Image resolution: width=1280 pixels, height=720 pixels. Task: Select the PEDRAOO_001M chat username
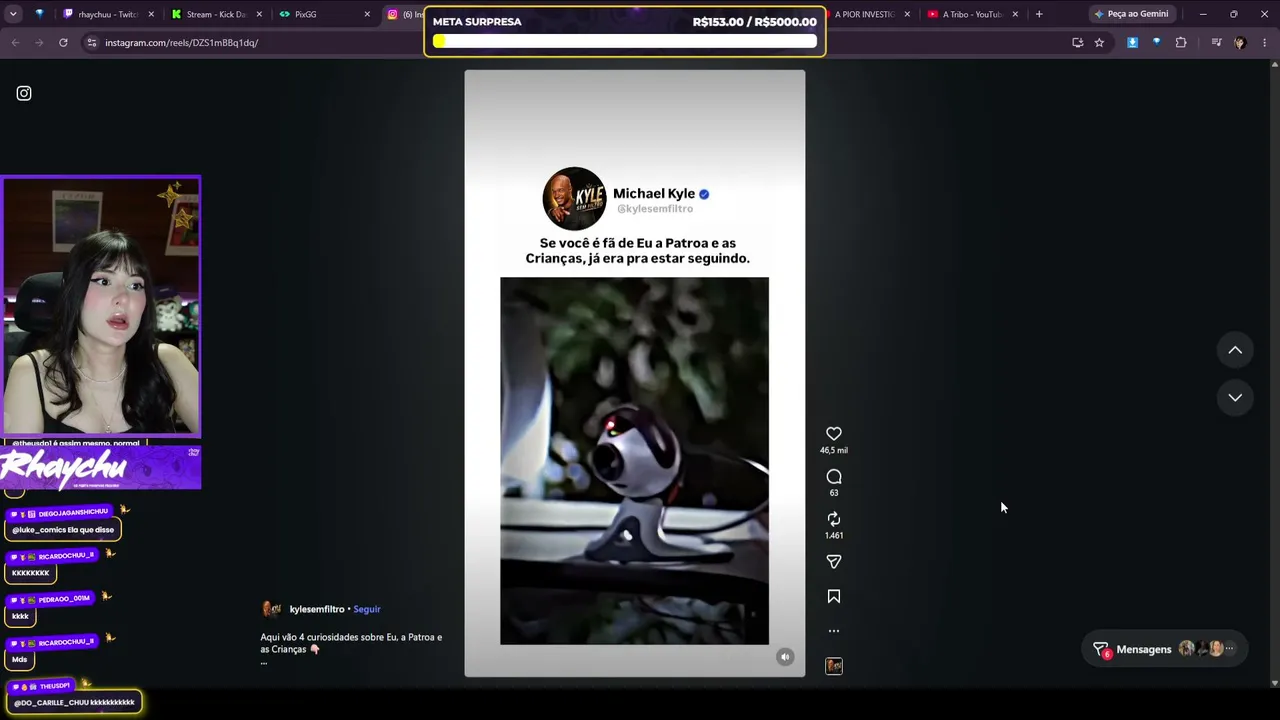click(x=64, y=599)
